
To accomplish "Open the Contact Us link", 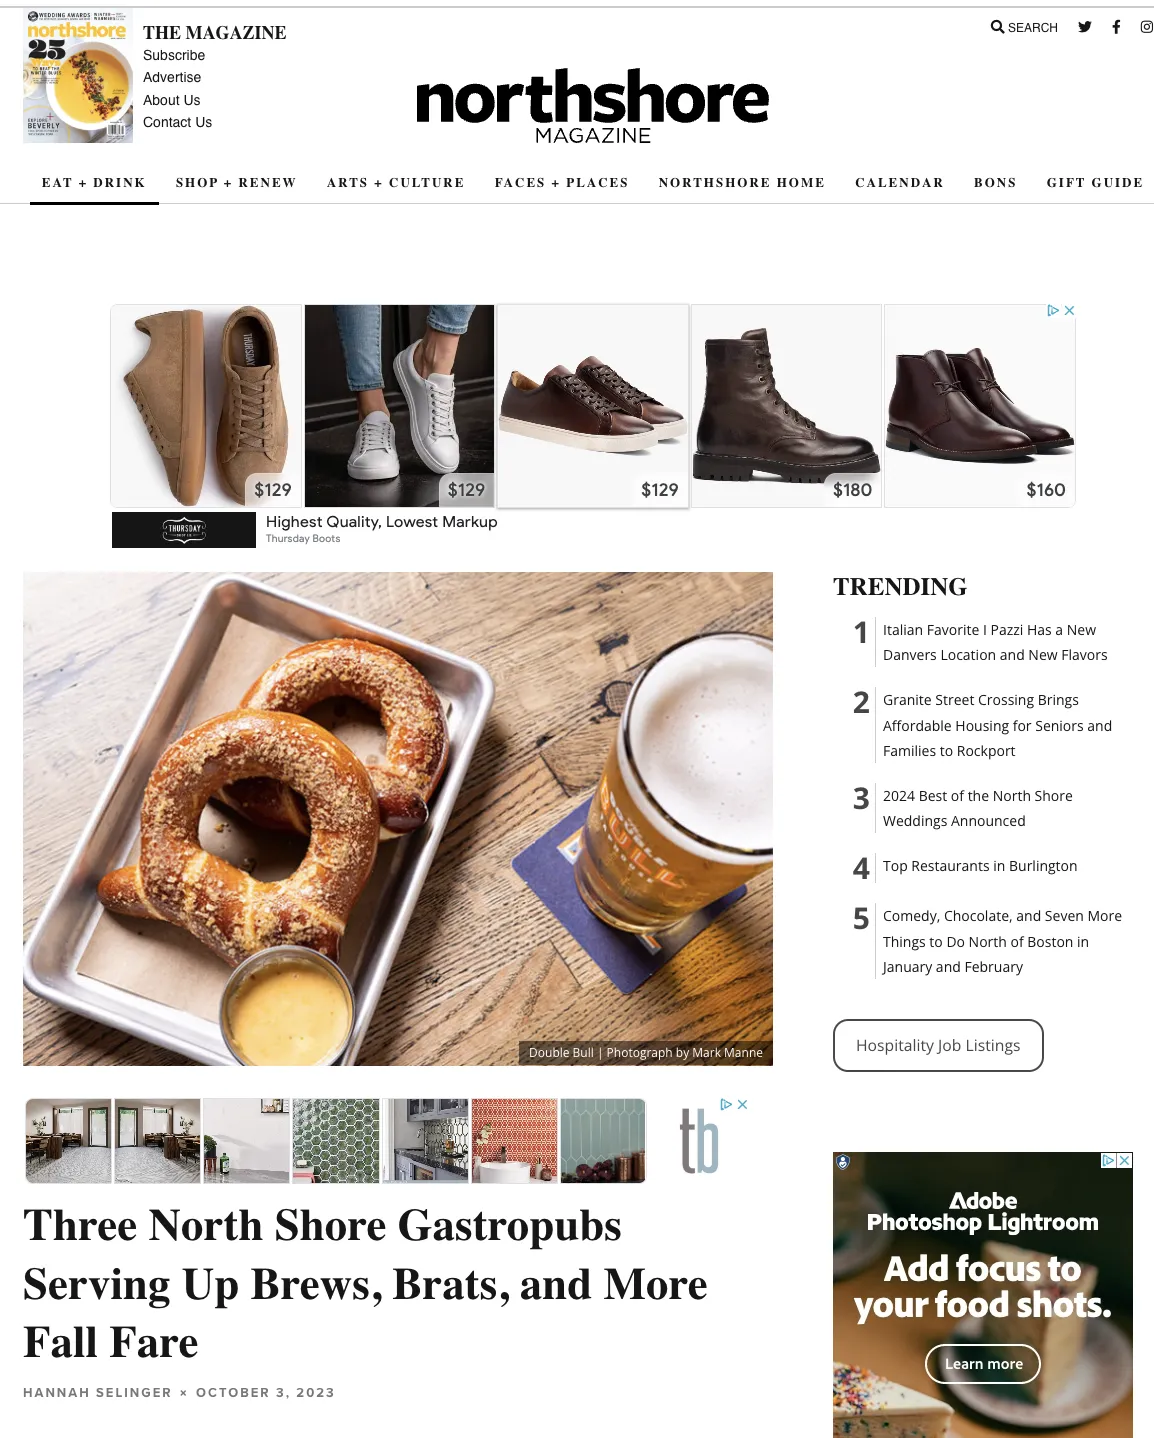I will [x=177, y=123].
